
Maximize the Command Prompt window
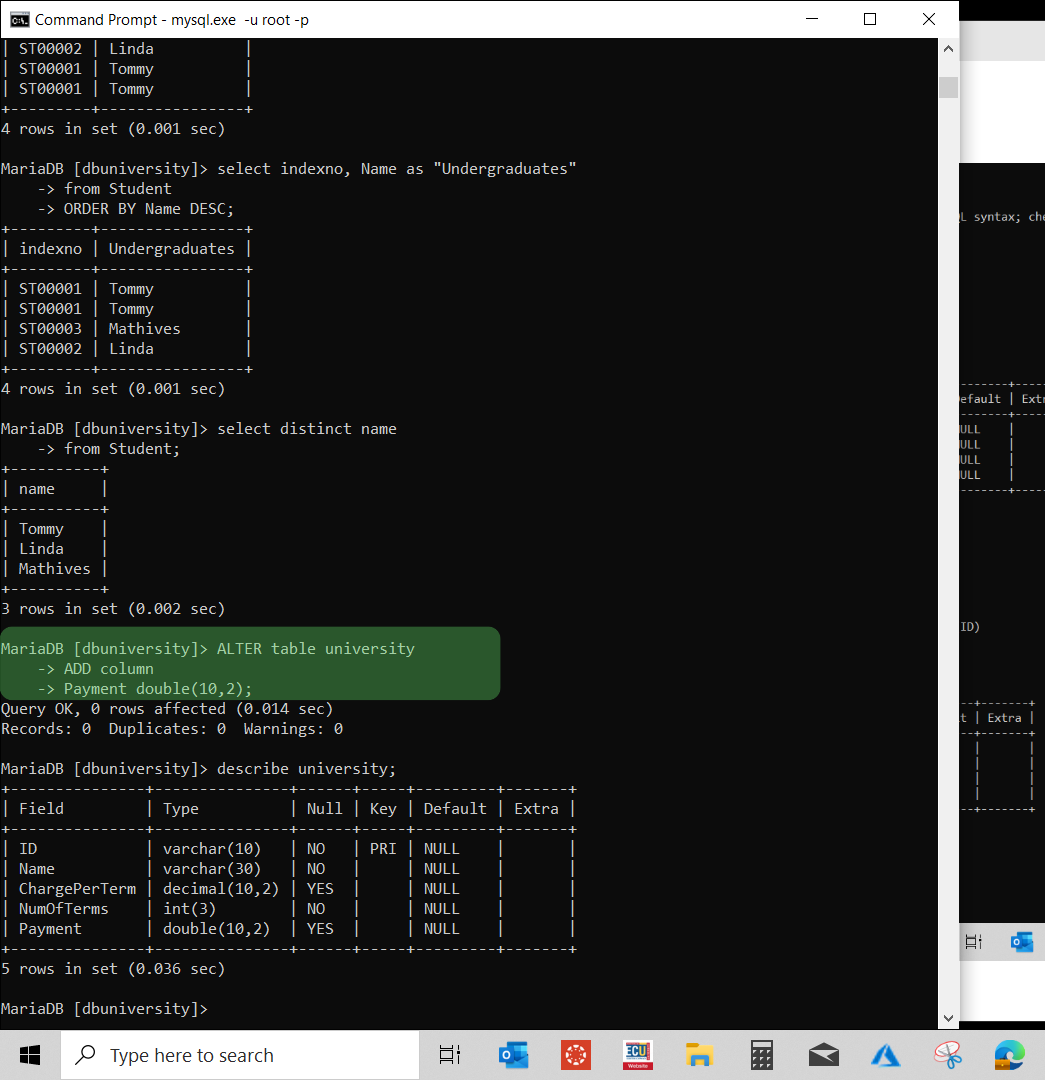pos(869,19)
